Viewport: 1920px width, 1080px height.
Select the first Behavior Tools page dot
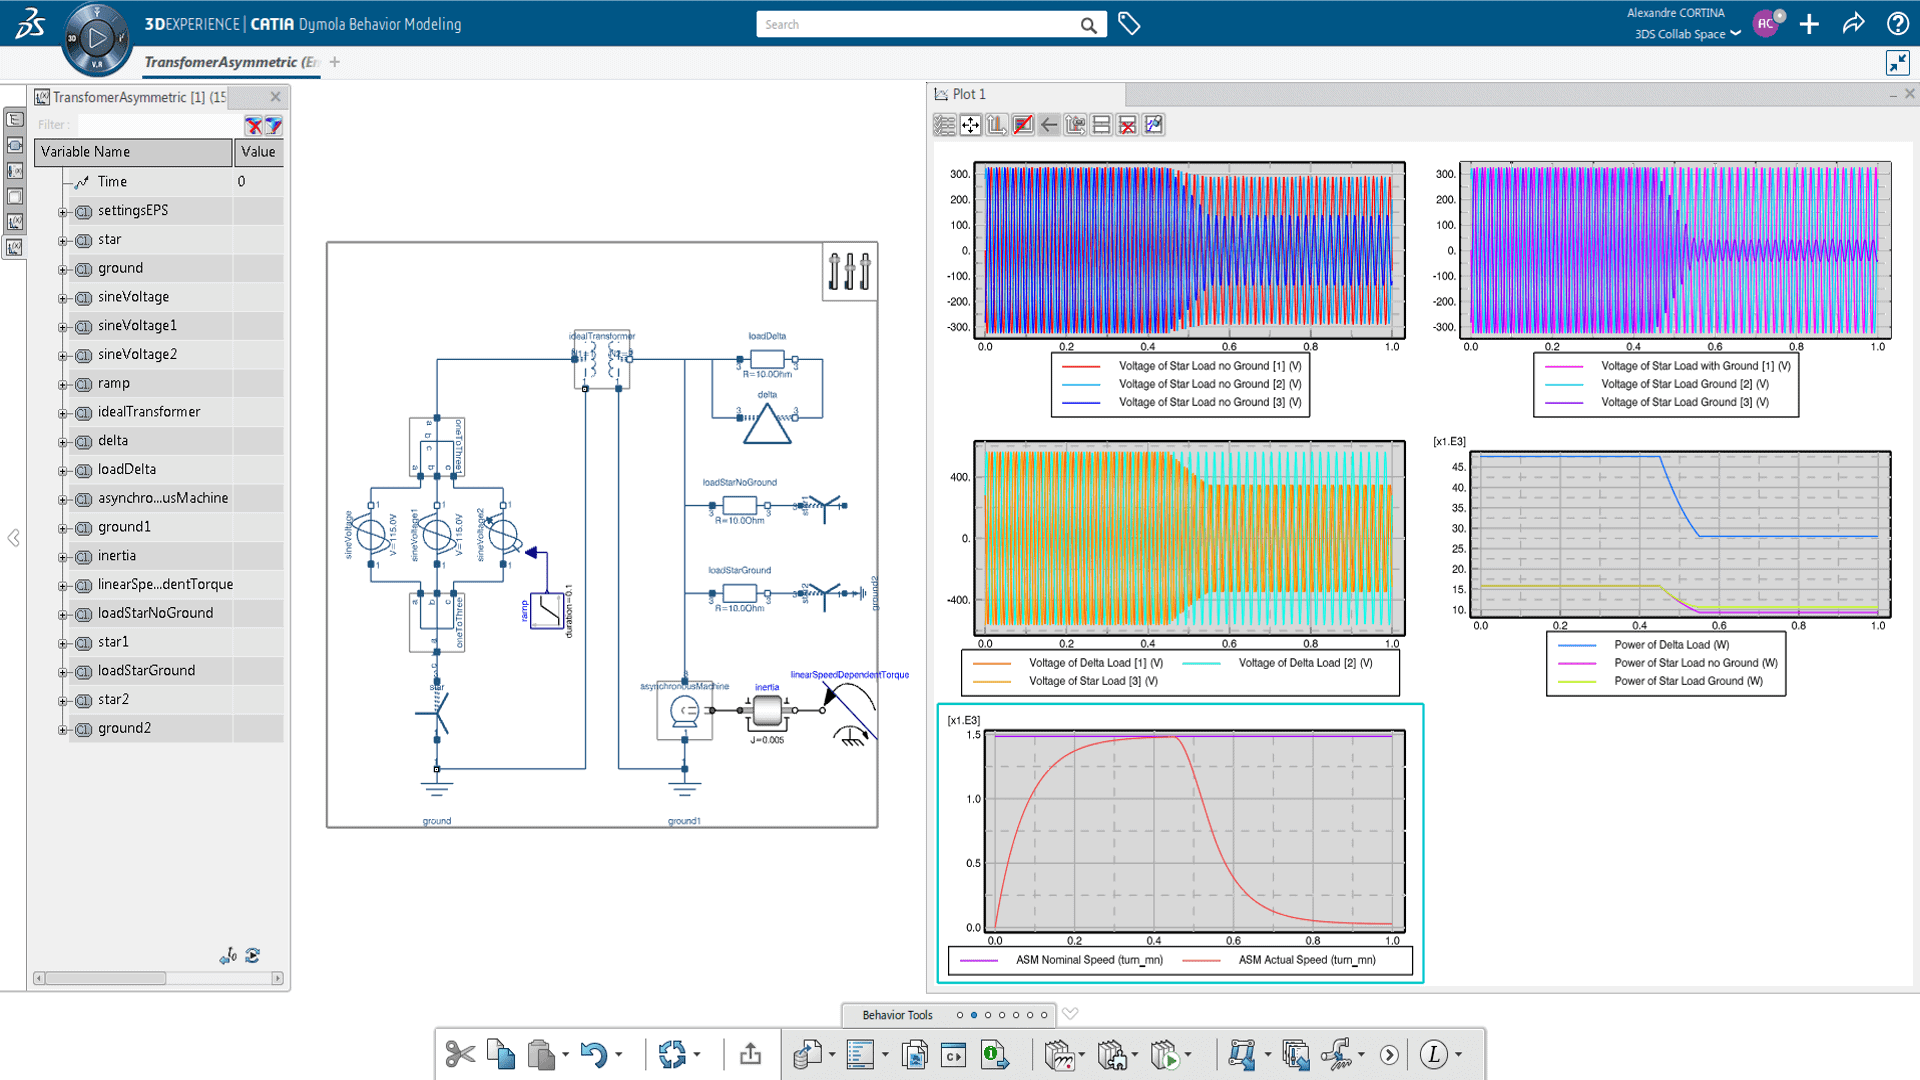(960, 1015)
